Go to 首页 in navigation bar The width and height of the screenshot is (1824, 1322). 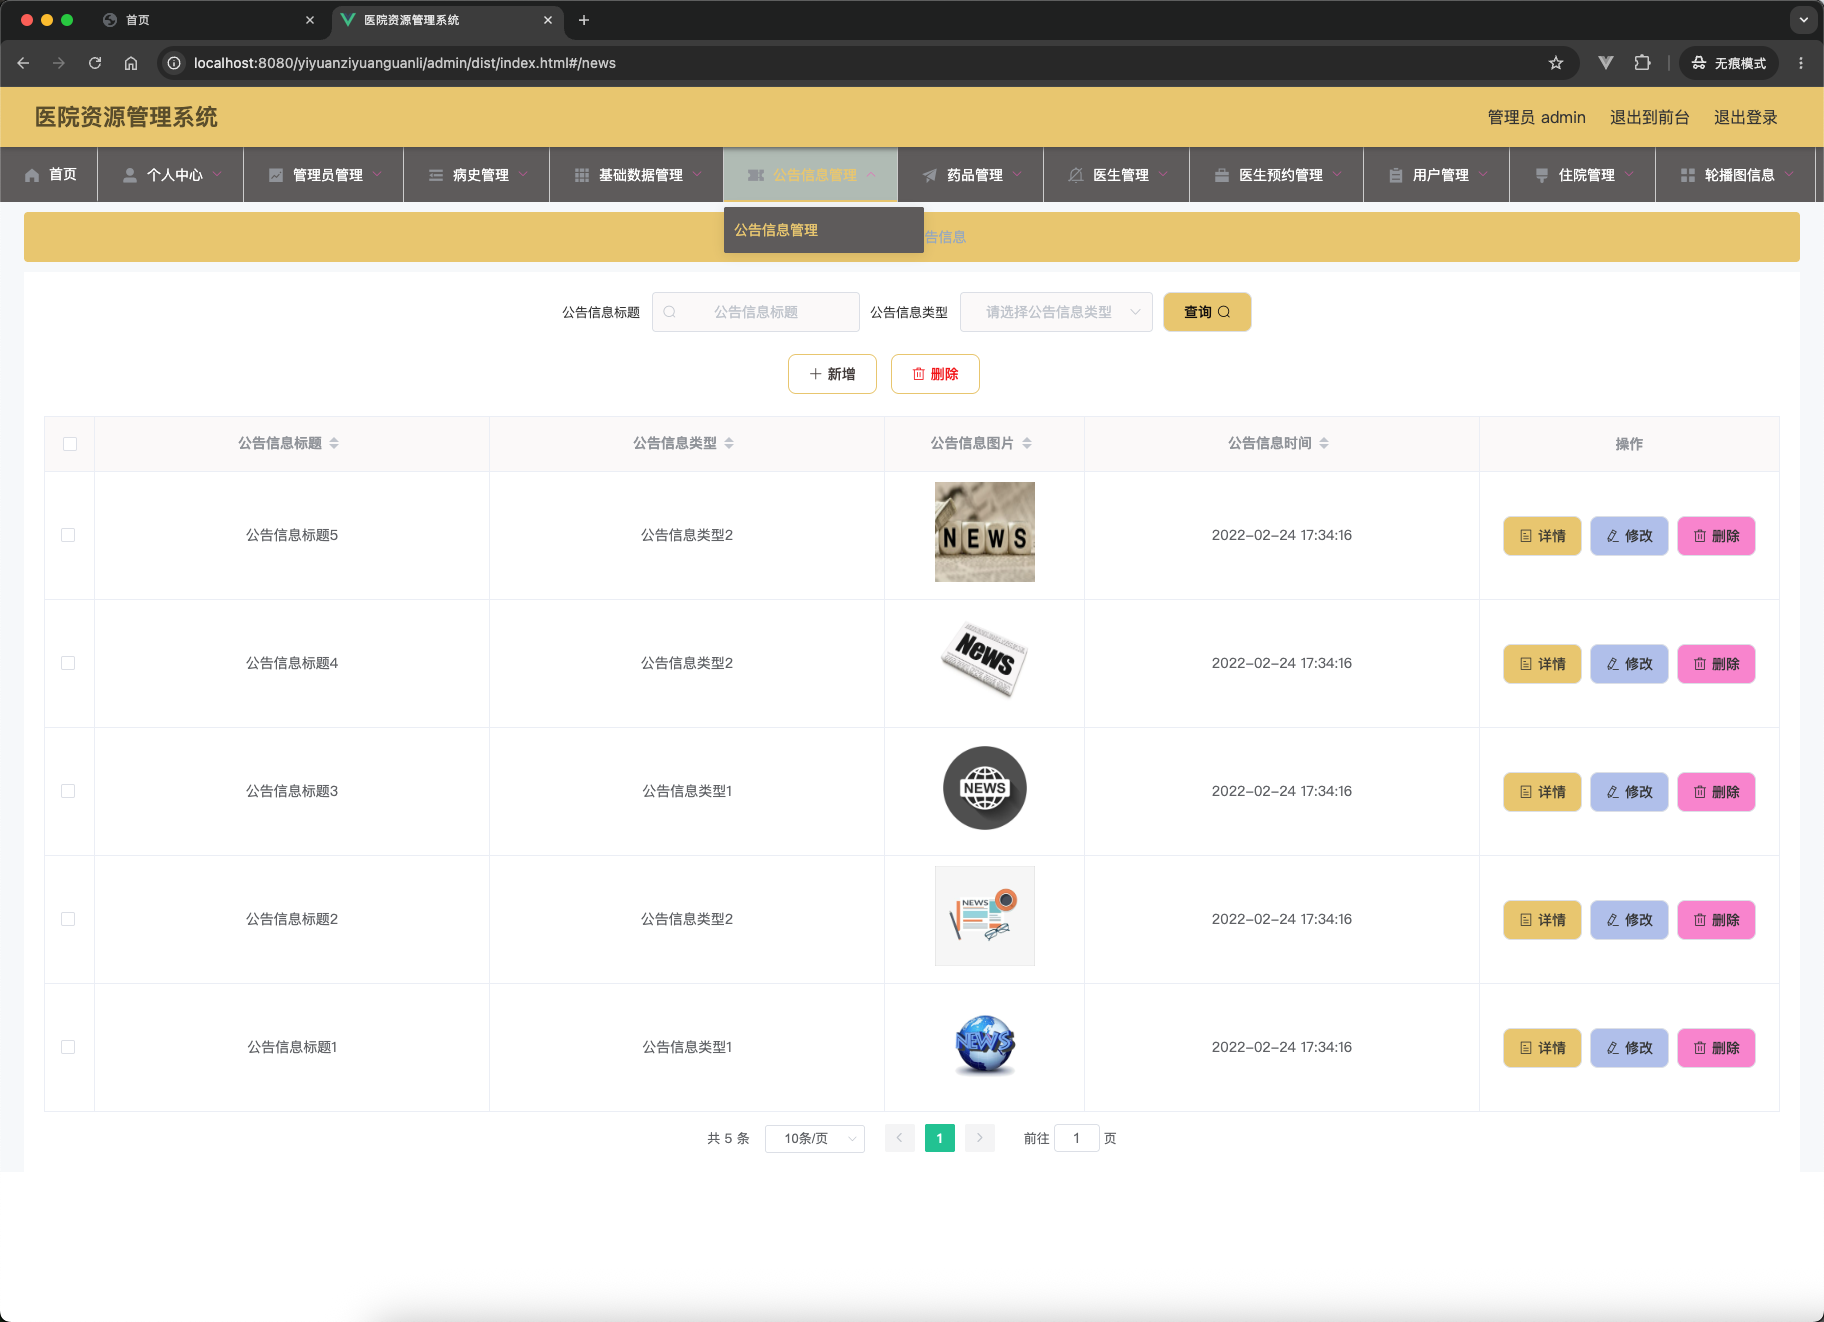coord(50,175)
